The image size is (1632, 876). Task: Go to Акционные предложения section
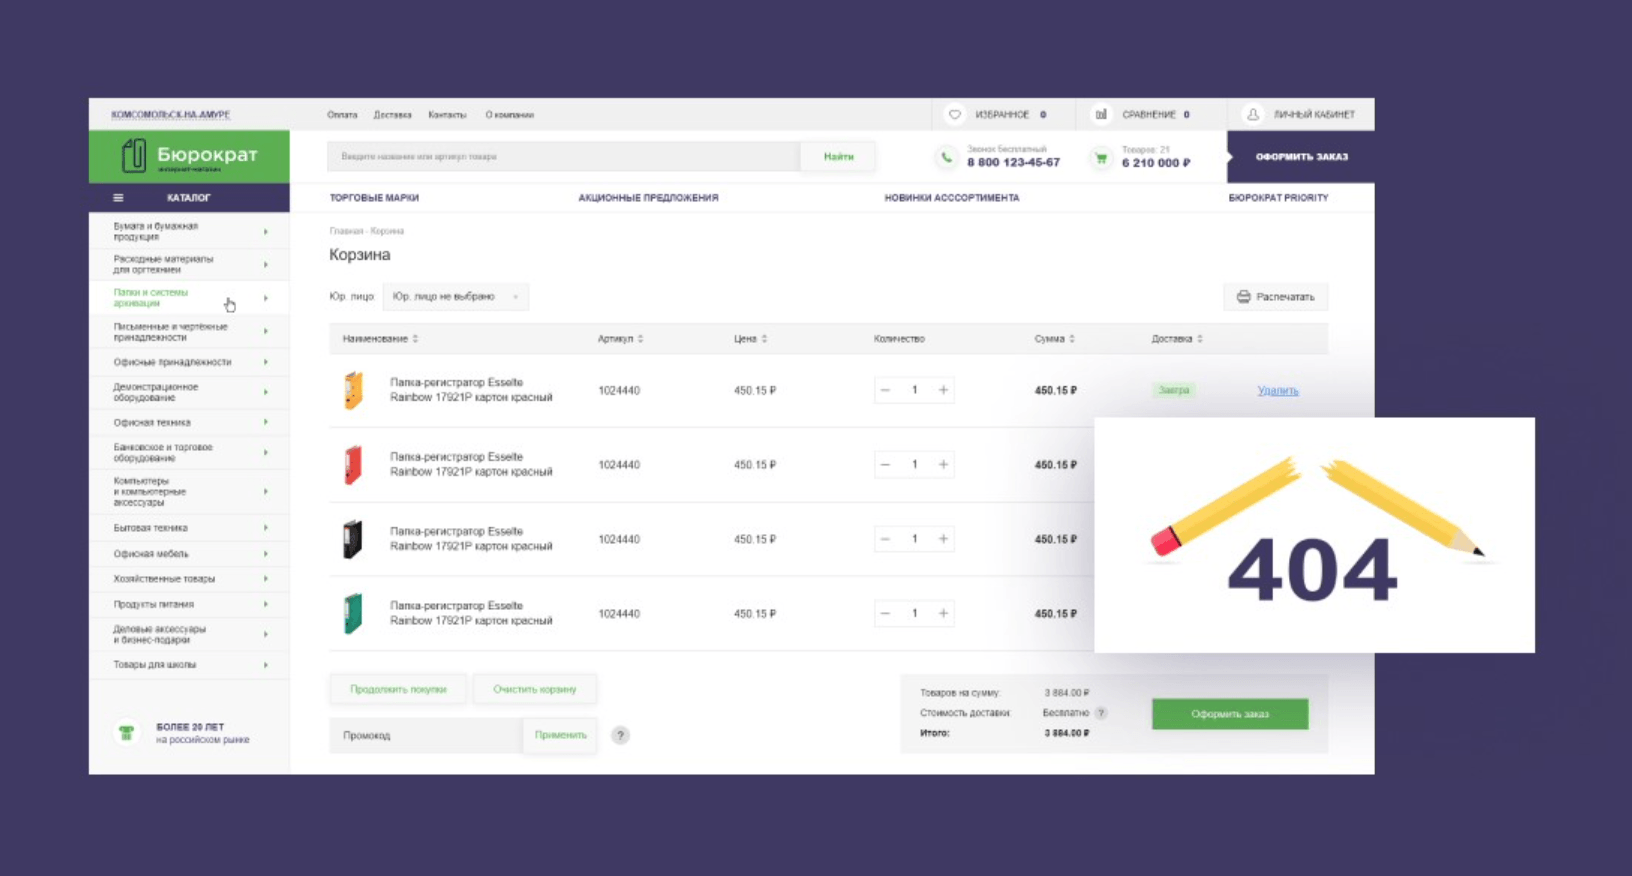[648, 198]
